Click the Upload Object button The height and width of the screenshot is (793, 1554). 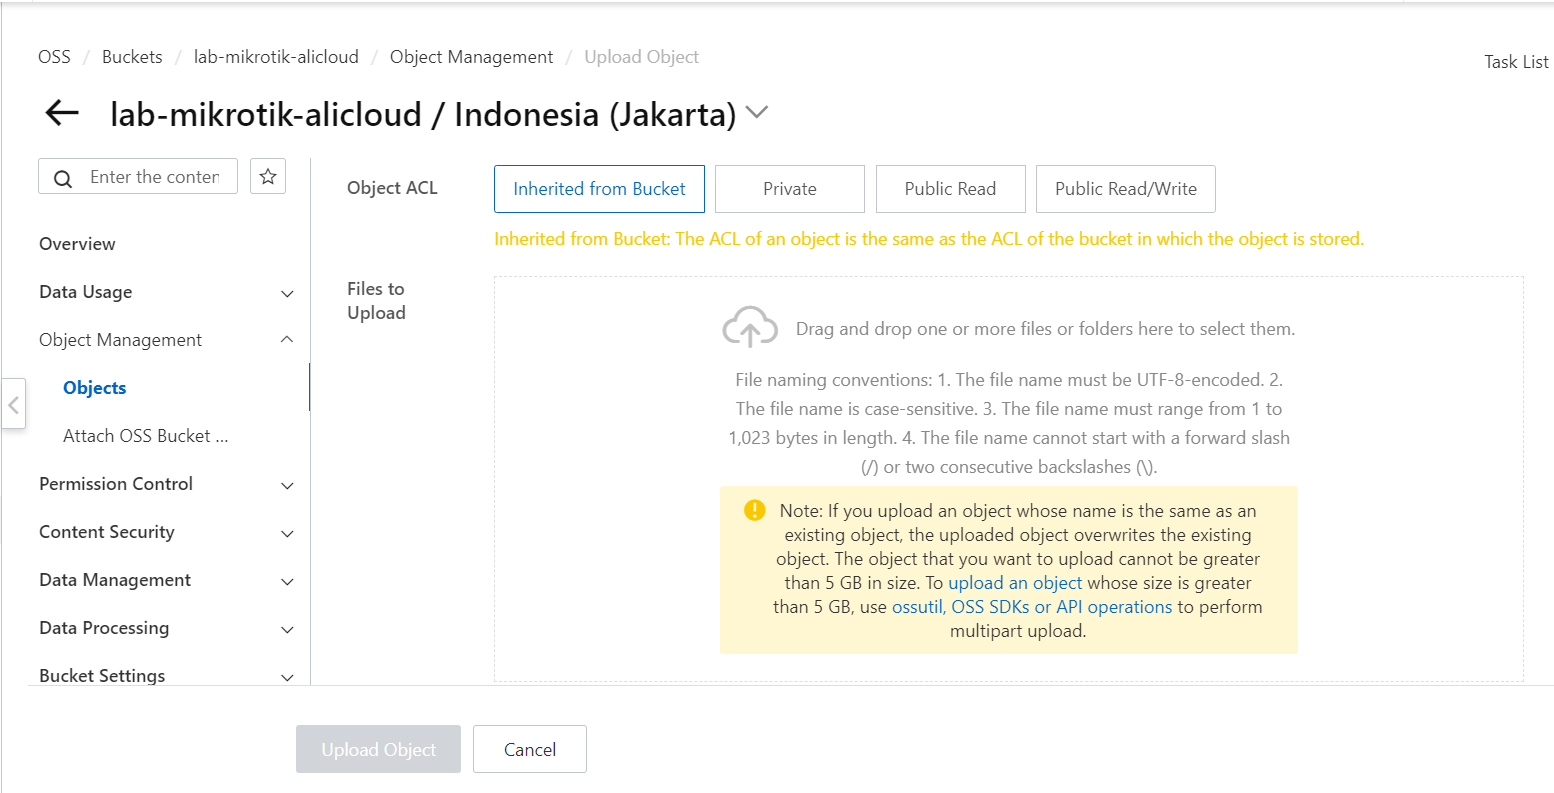[x=378, y=749]
